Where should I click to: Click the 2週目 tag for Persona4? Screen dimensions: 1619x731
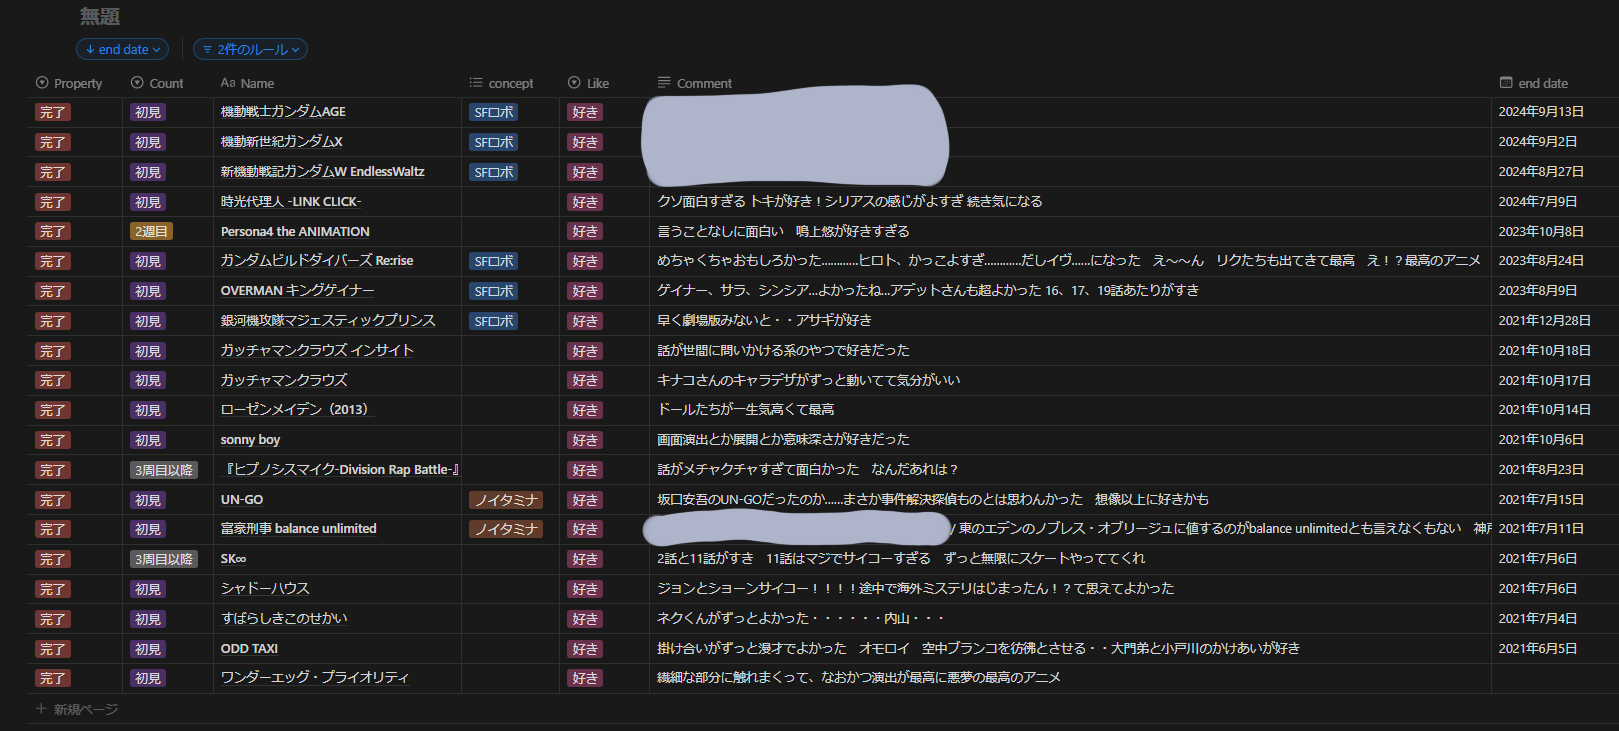151,232
